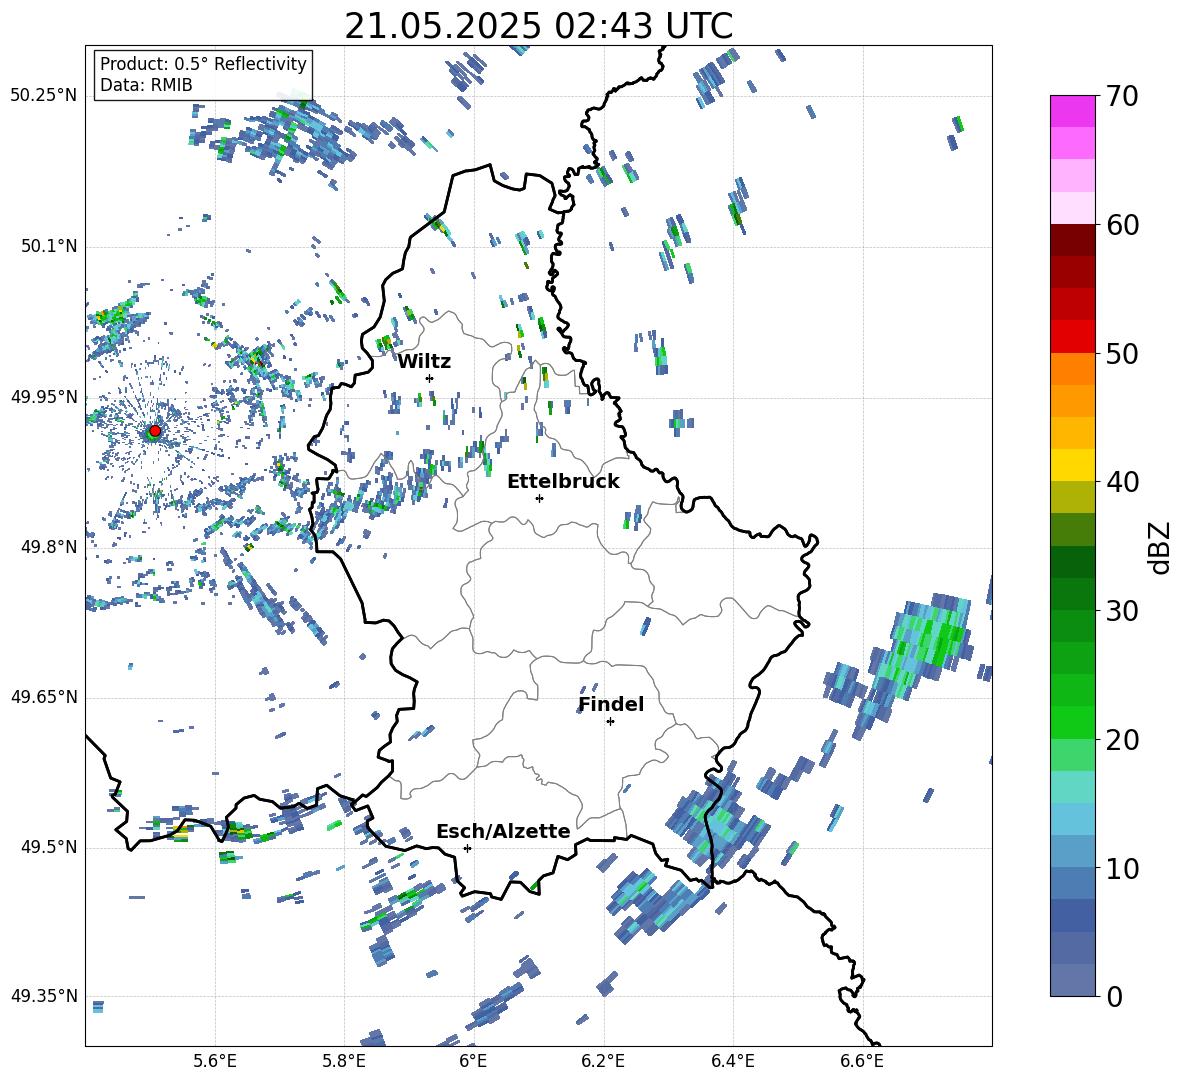Click the timestamp title 21.05.2025 02:43 UTC
This screenshot has height=1081, width=1184.
click(x=538, y=26)
